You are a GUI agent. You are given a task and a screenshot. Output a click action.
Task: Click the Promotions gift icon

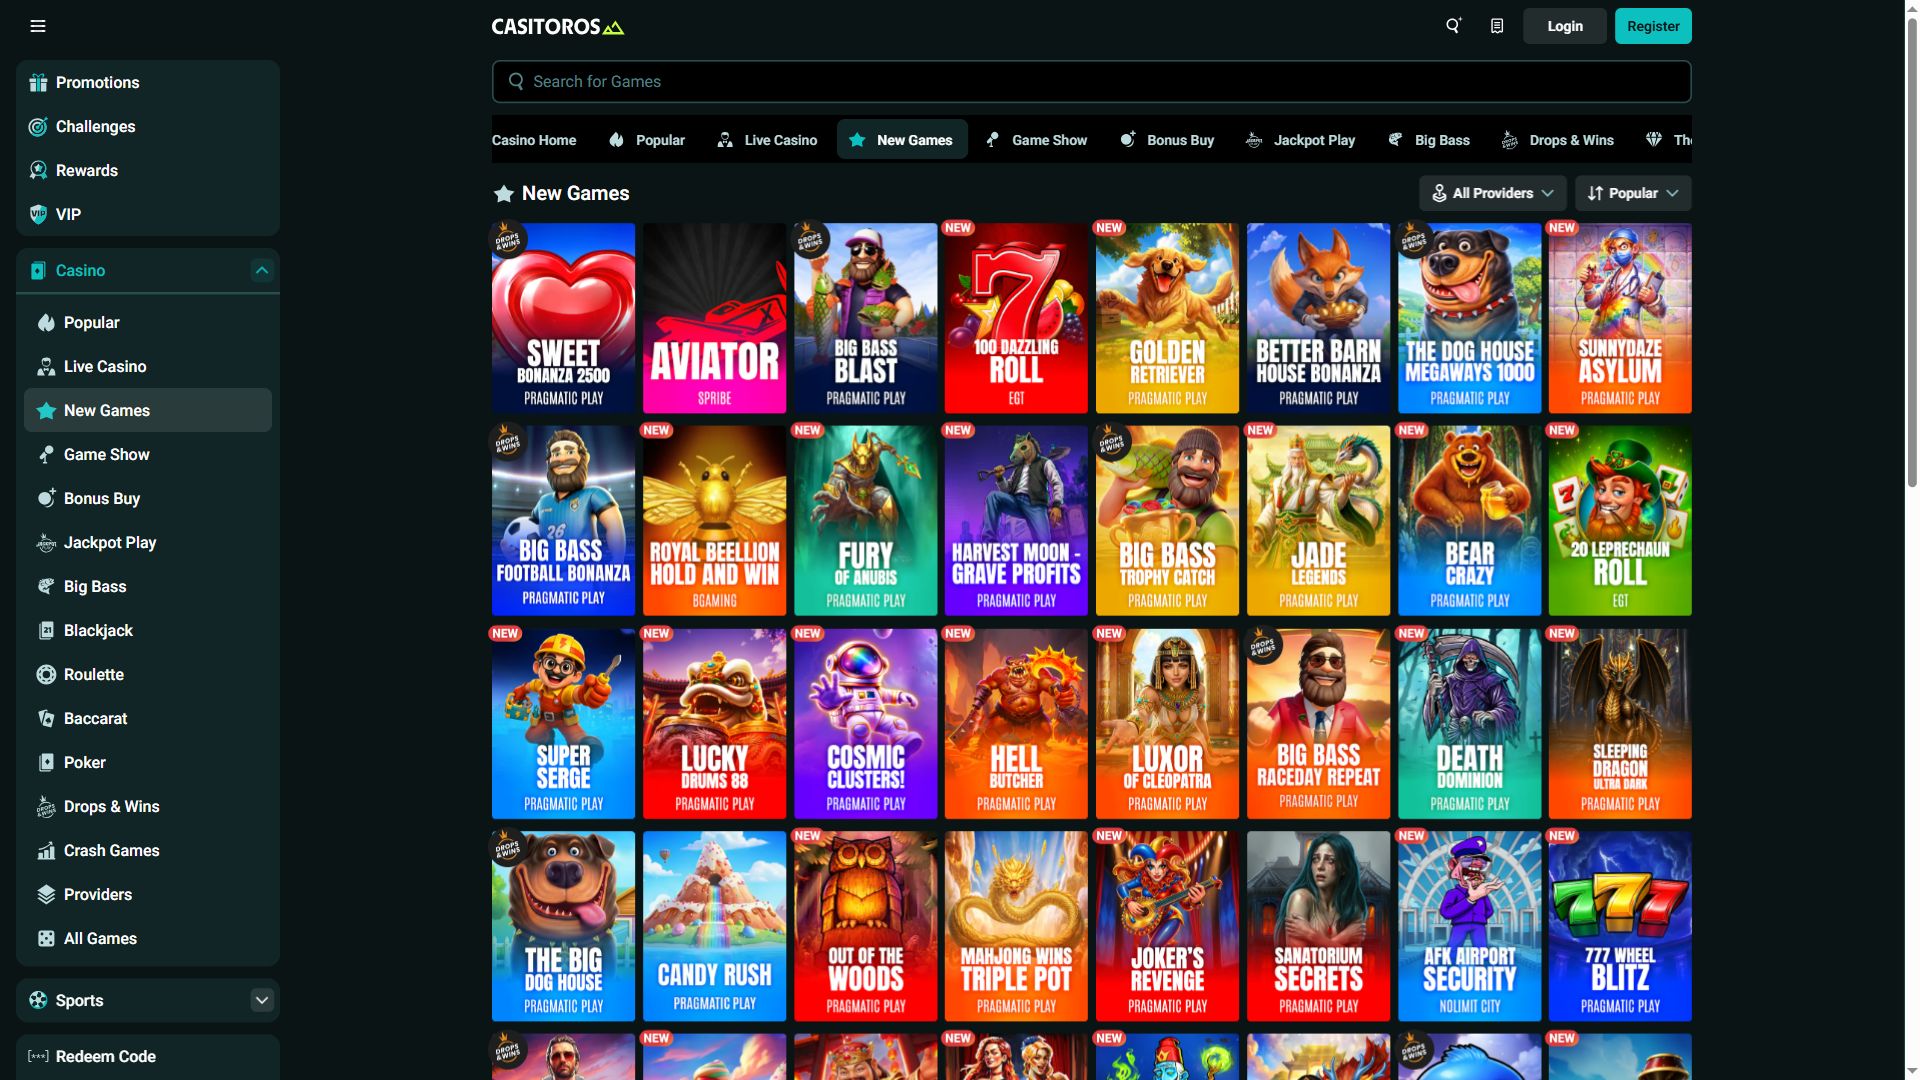point(38,82)
